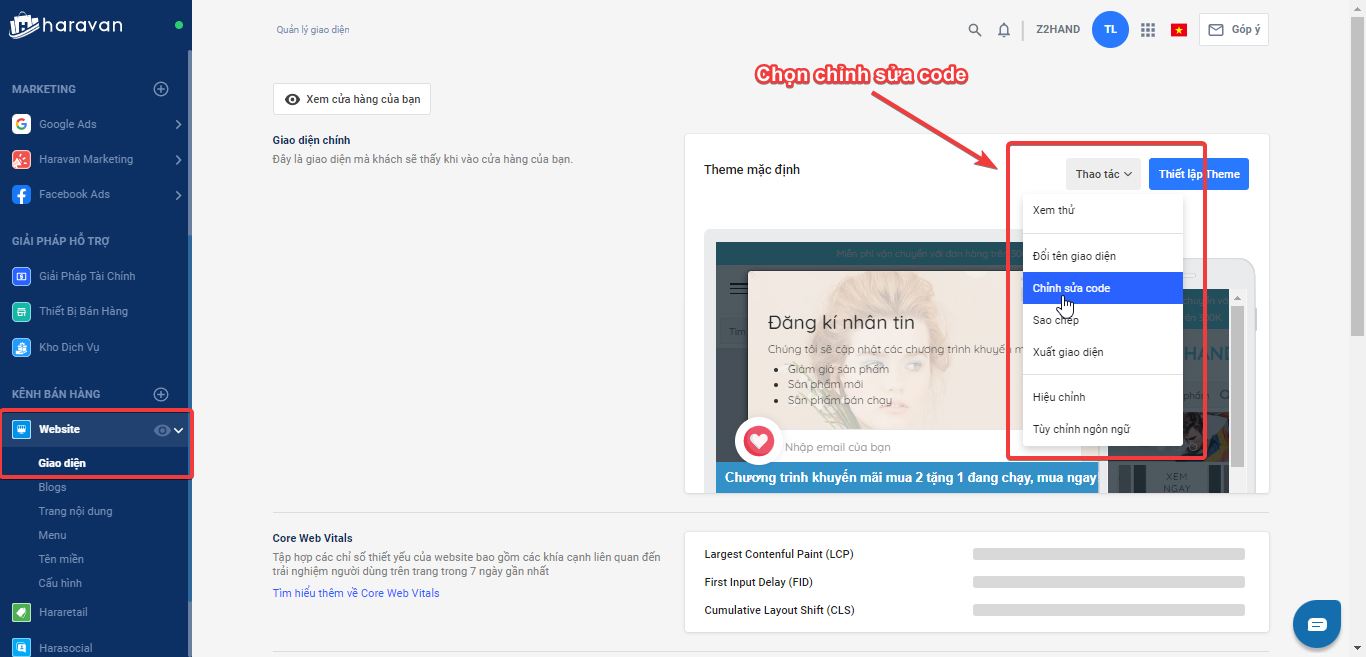This screenshot has height=657, width=1366.
Task: Select Tùy chỉnh ngôn ngữ entry
Action: (x=1103, y=429)
